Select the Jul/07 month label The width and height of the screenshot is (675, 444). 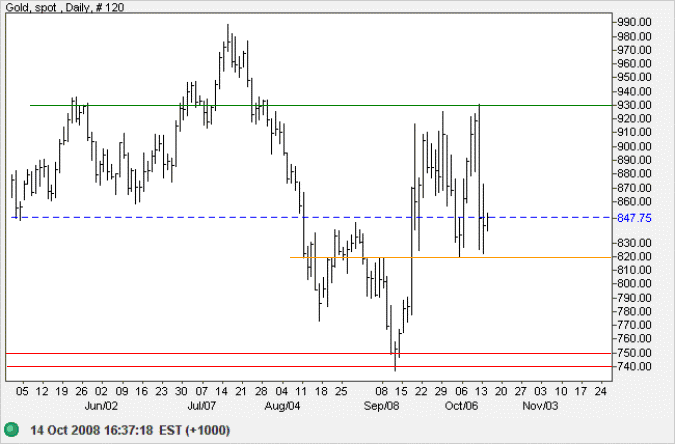coord(201,406)
